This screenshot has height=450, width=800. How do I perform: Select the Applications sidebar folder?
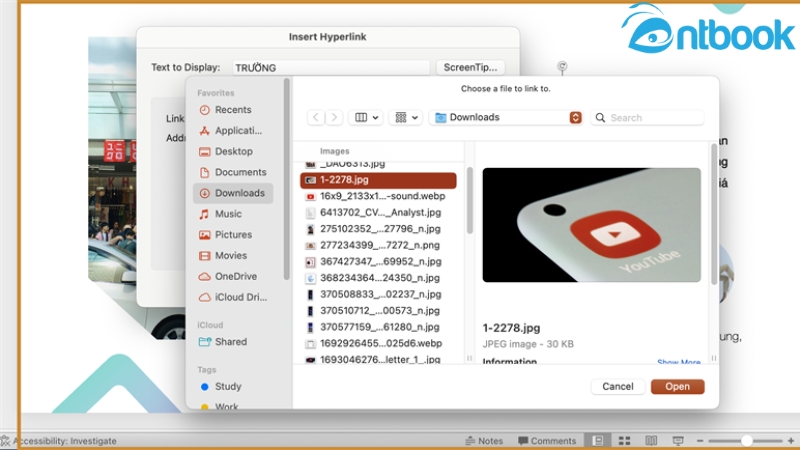pyautogui.click(x=233, y=131)
